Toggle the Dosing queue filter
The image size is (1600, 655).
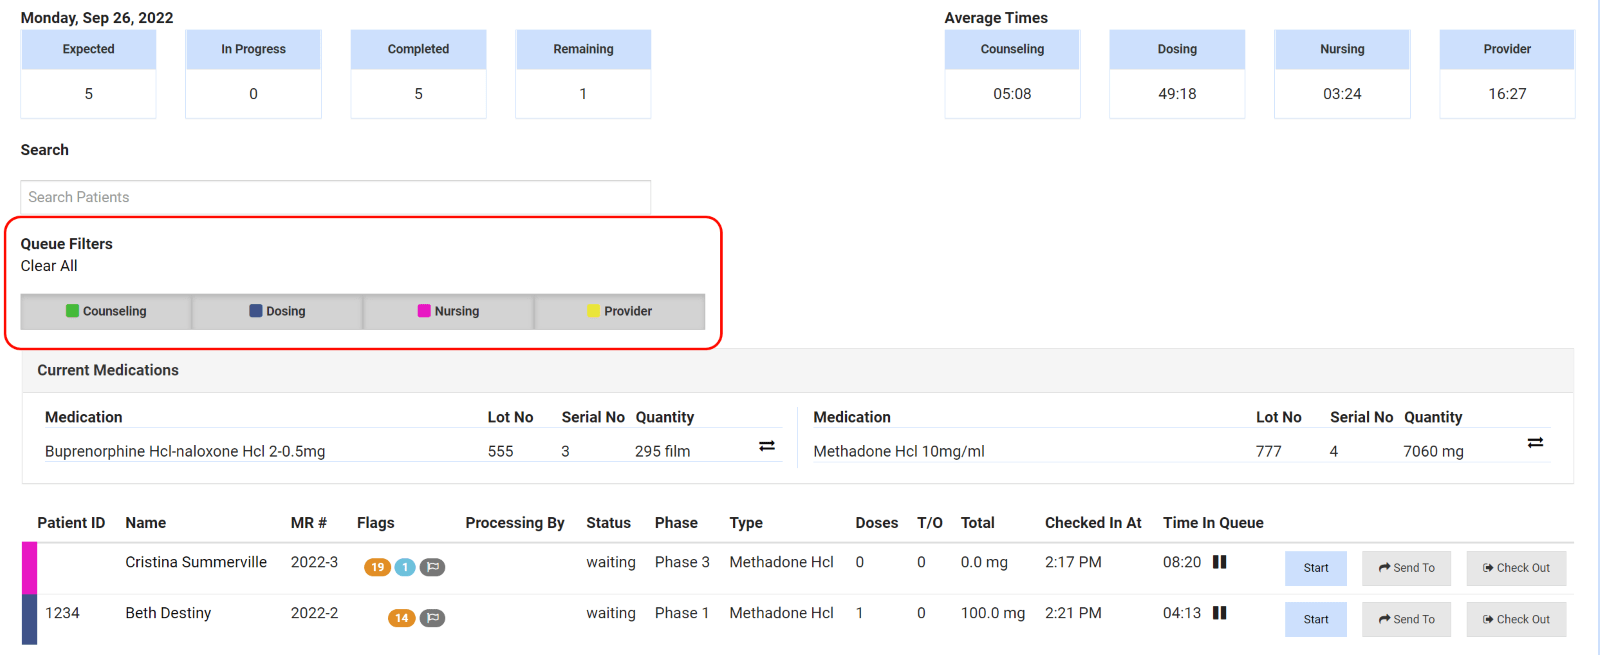click(x=277, y=311)
